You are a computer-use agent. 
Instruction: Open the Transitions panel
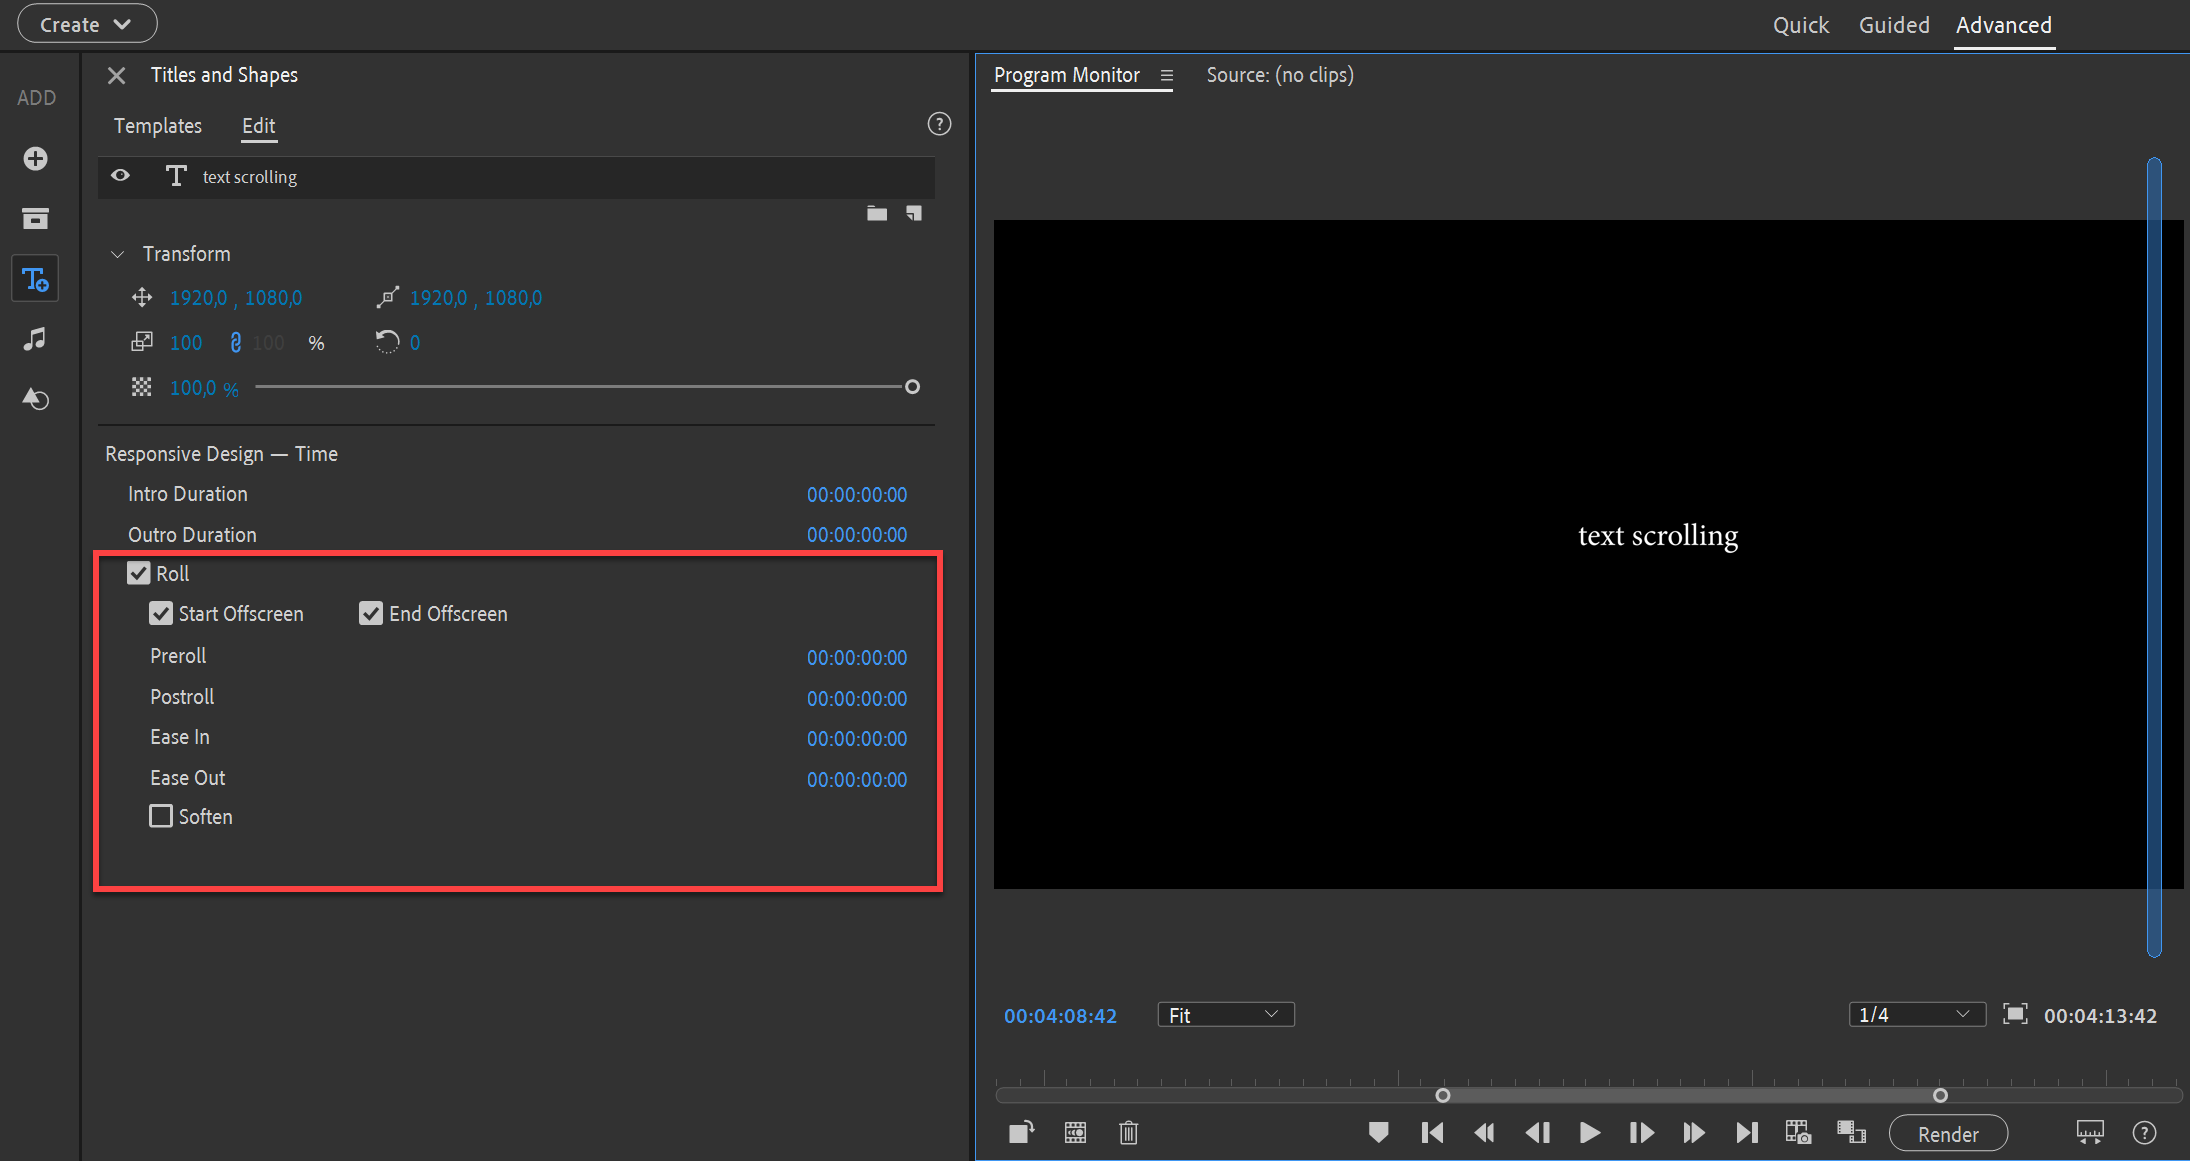35,399
